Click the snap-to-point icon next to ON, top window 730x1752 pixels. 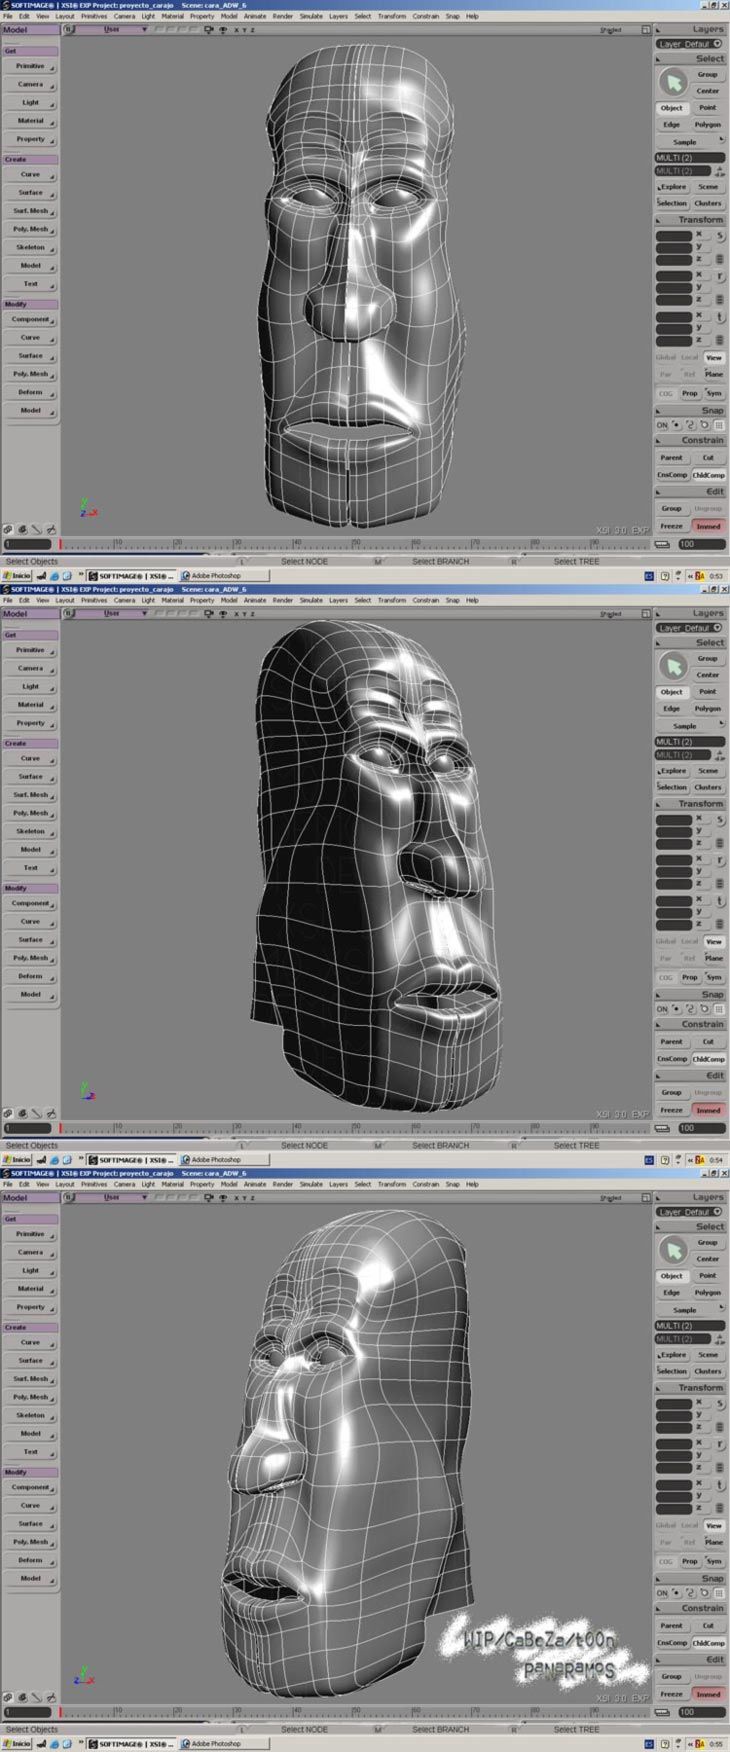(676, 425)
